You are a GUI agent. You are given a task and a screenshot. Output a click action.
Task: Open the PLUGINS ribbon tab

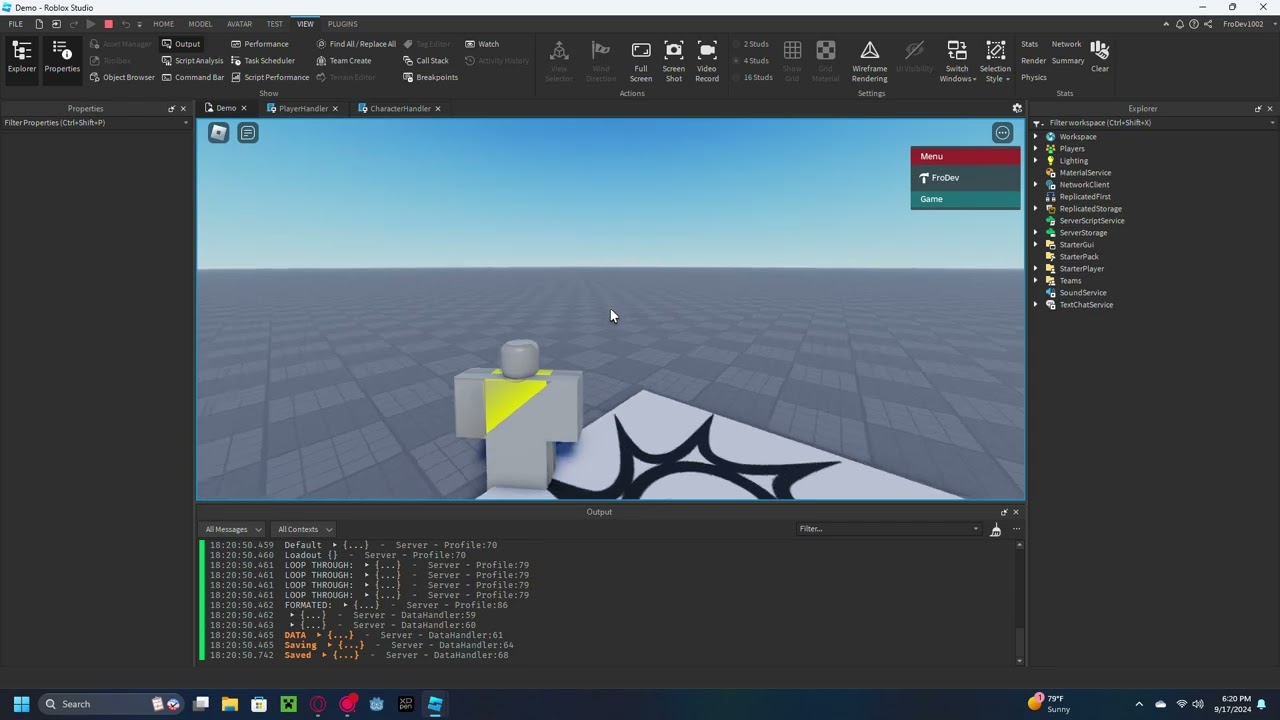pos(342,24)
